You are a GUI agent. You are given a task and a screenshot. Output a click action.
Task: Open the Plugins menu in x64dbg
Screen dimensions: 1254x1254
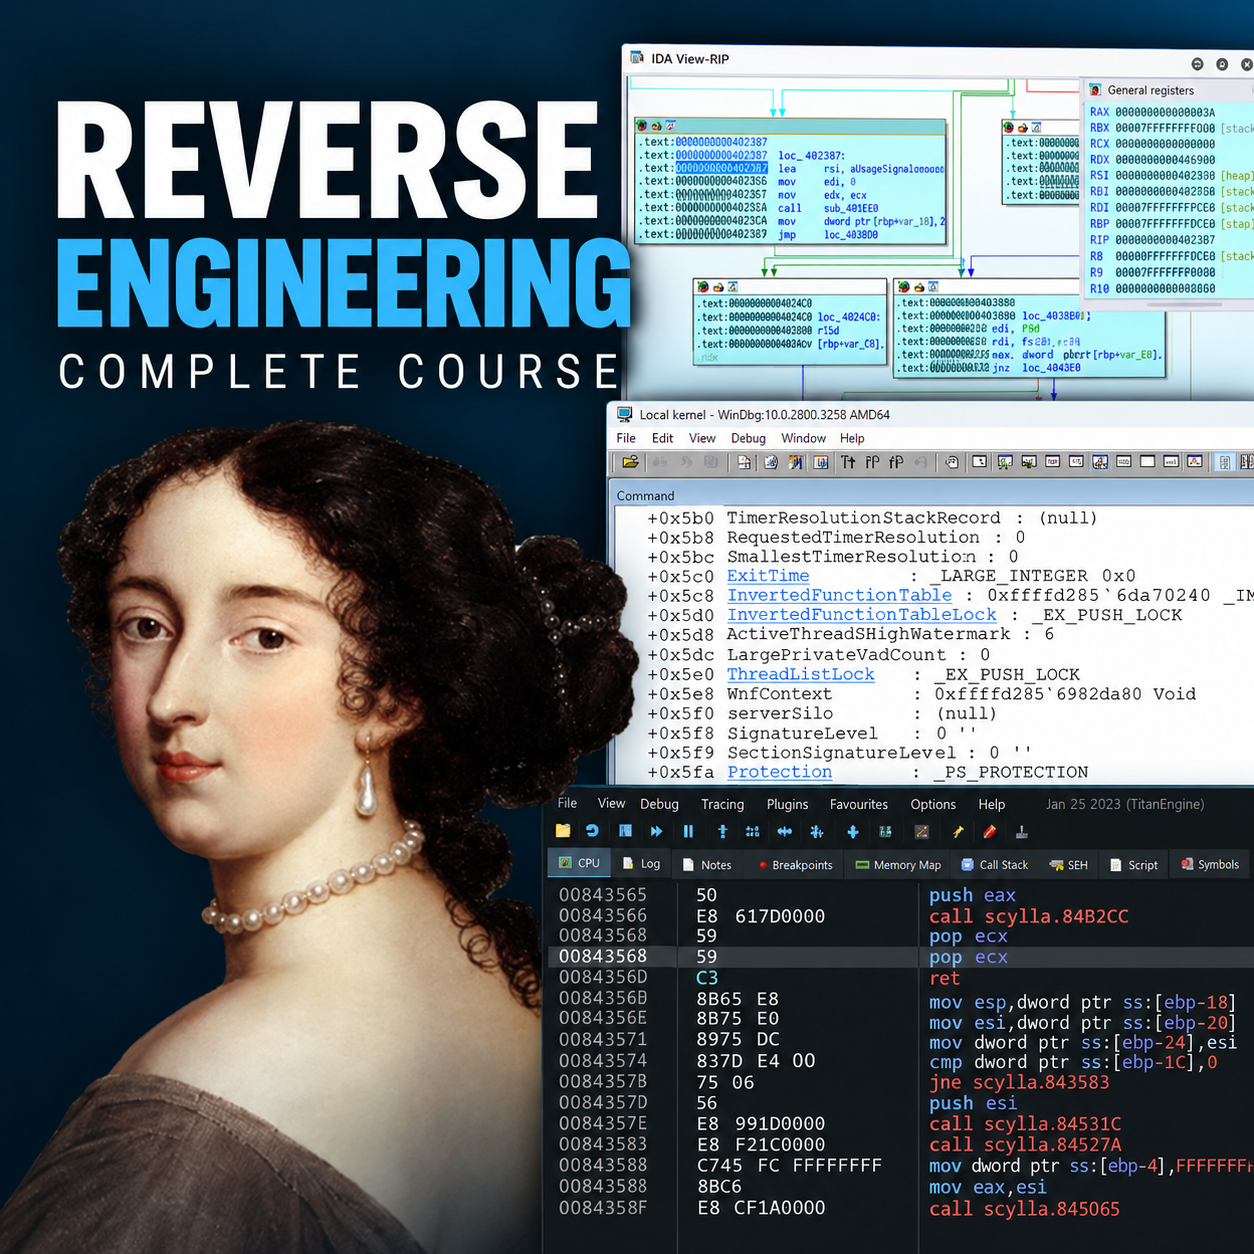[x=787, y=804]
